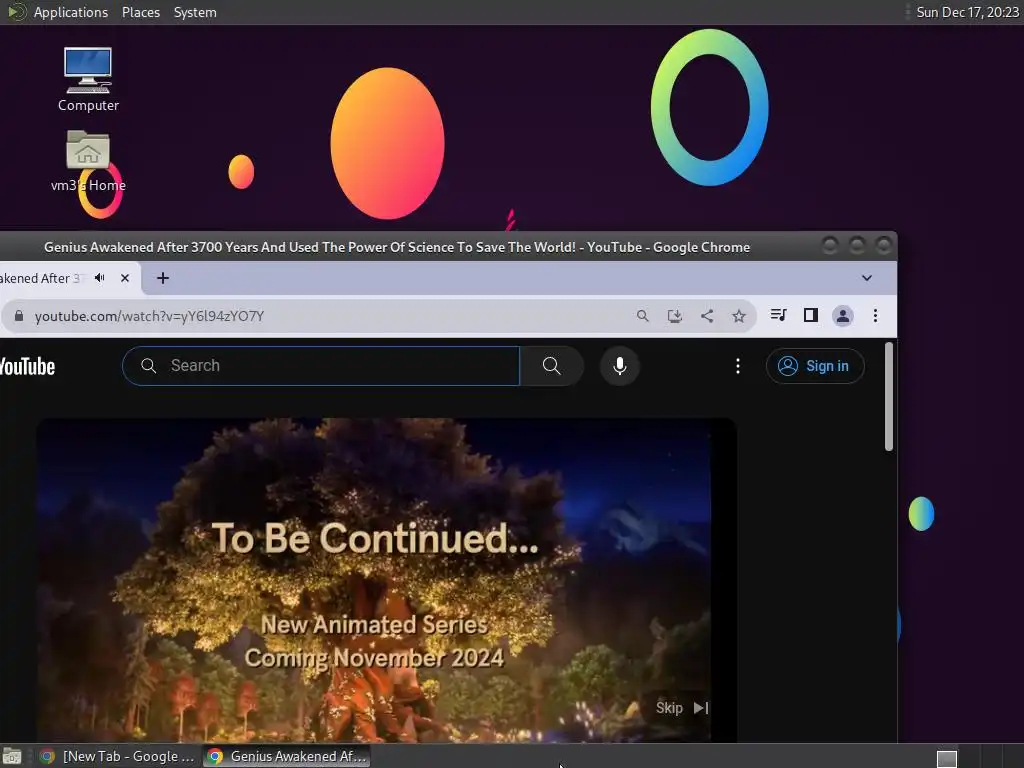Screen dimensions: 1024x768
Task: Open a new tab with the plus button
Action: pos(163,278)
